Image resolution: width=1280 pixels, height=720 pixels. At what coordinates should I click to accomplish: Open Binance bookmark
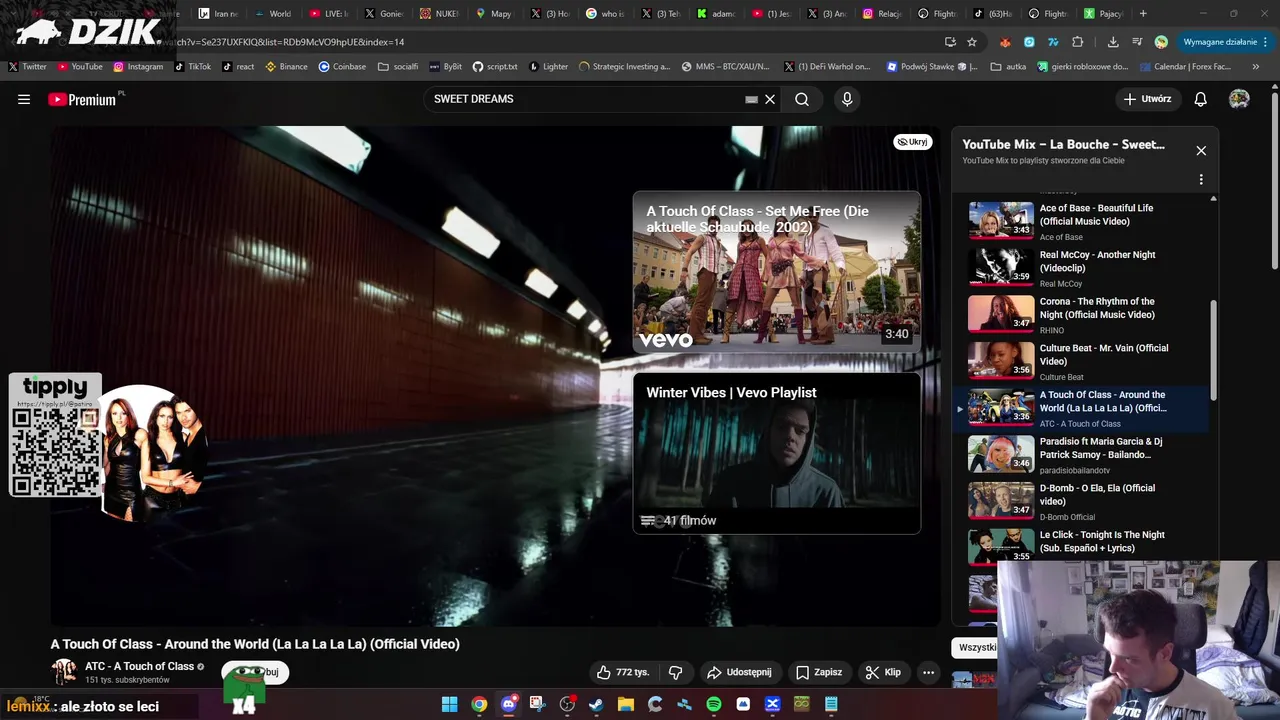[x=286, y=66]
